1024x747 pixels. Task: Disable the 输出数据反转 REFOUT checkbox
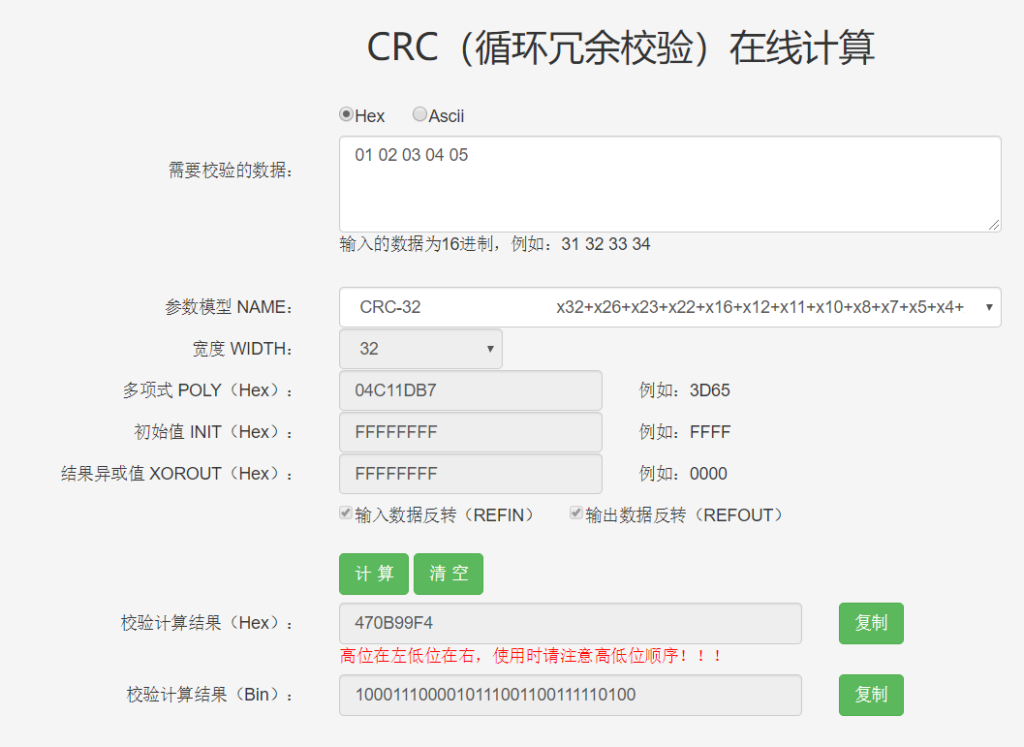click(575, 512)
